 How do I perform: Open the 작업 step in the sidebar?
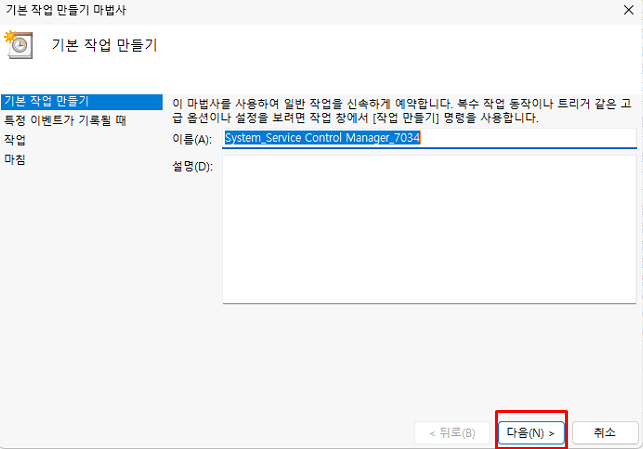tap(15, 140)
